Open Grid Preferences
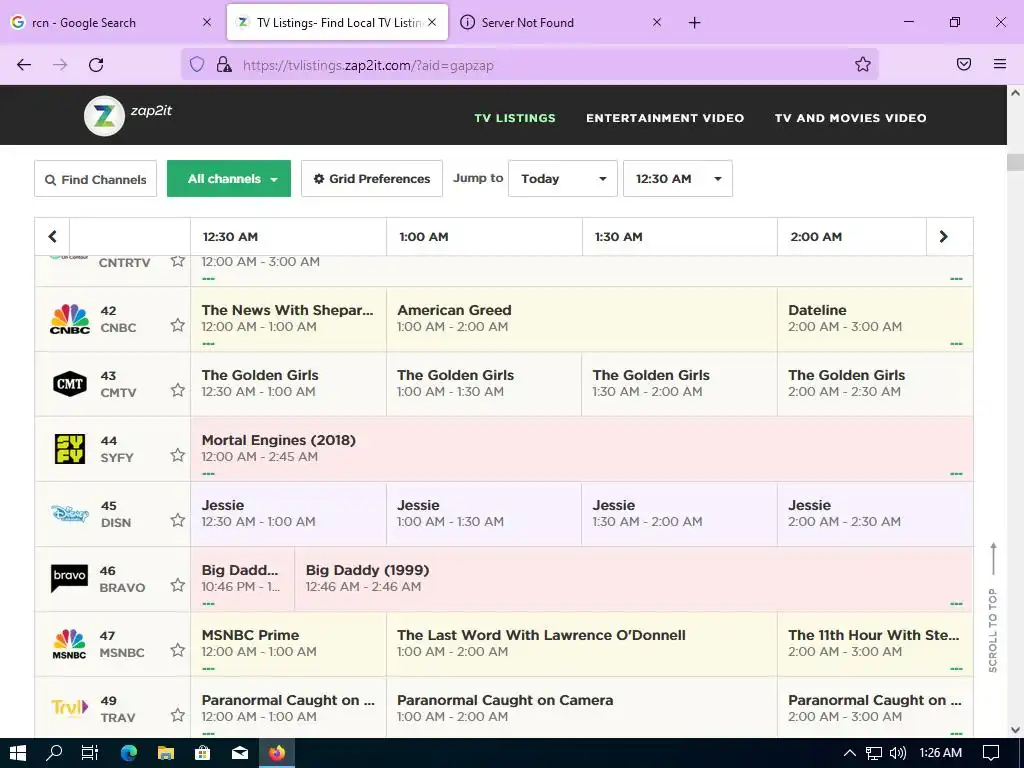This screenshot has height=768, width=1024. pyautogui.click(x=372, y=178)
